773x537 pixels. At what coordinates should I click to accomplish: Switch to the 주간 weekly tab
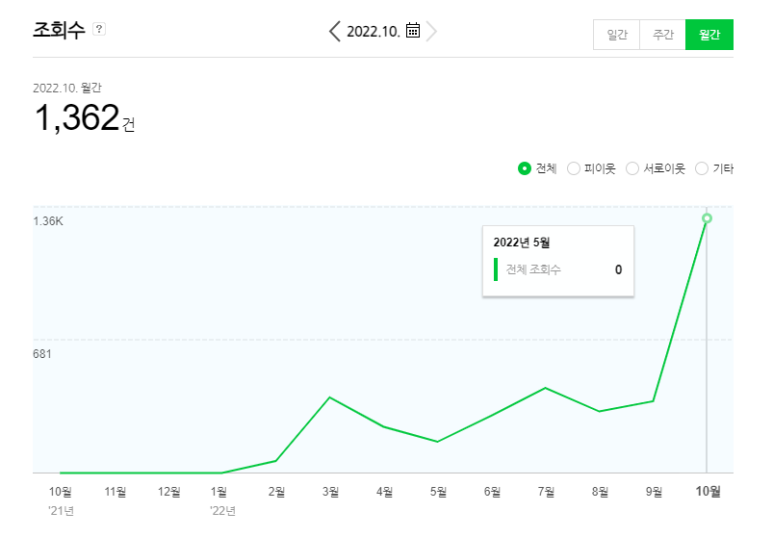click(x=663, y=35)
